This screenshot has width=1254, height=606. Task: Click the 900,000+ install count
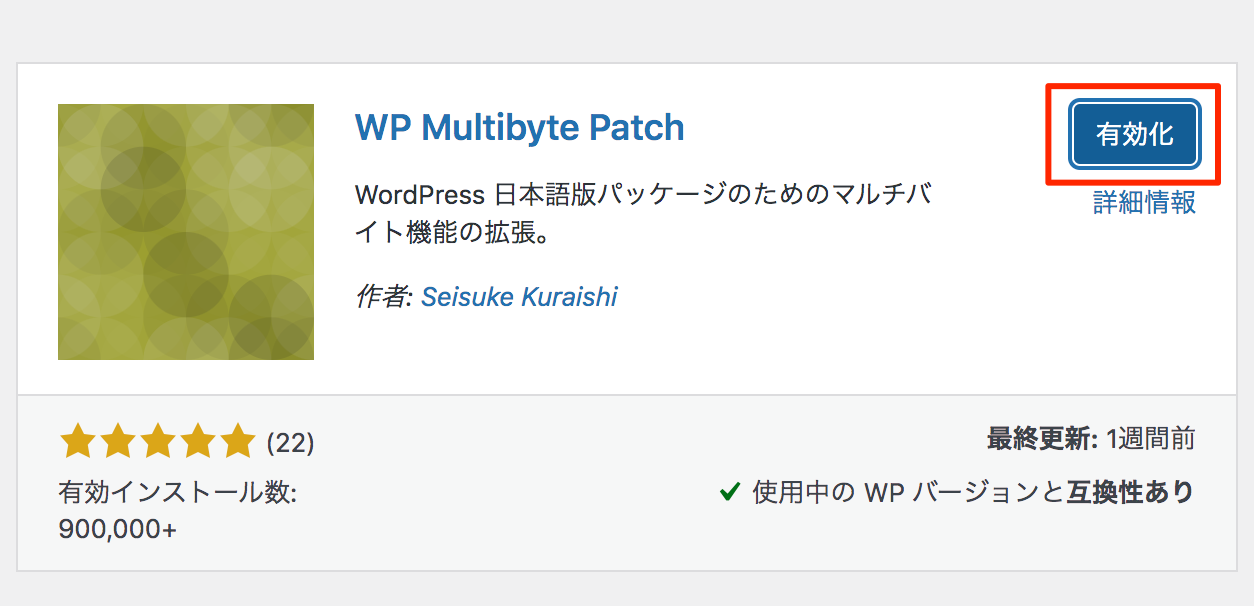click(x=118, y=529)
